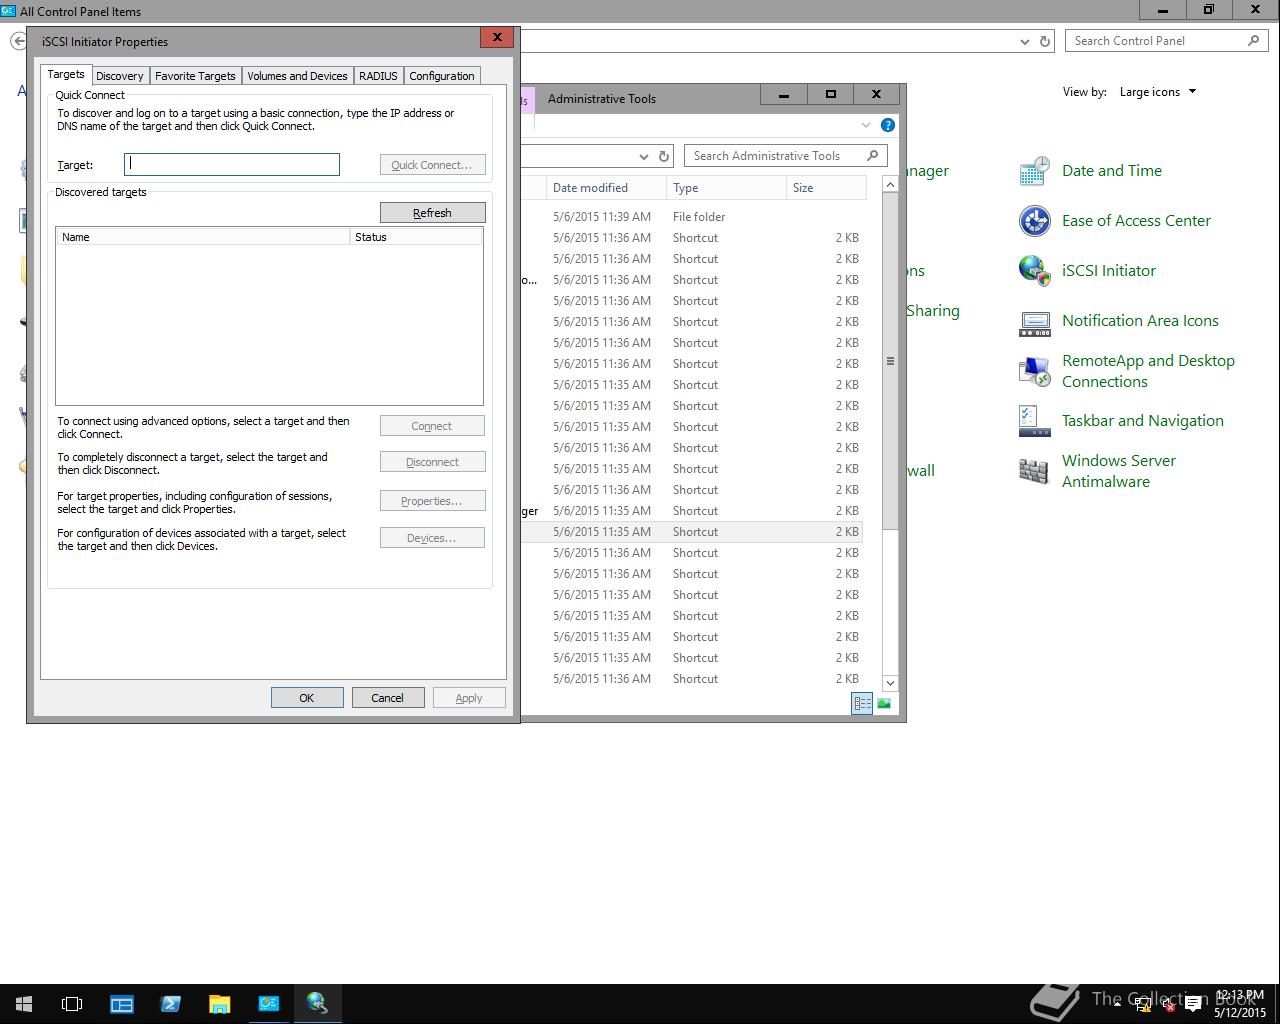Open the RemoteApp and Desktop Connections icon
The height and width of the screenshot is (1024, 1280).
1034,371
